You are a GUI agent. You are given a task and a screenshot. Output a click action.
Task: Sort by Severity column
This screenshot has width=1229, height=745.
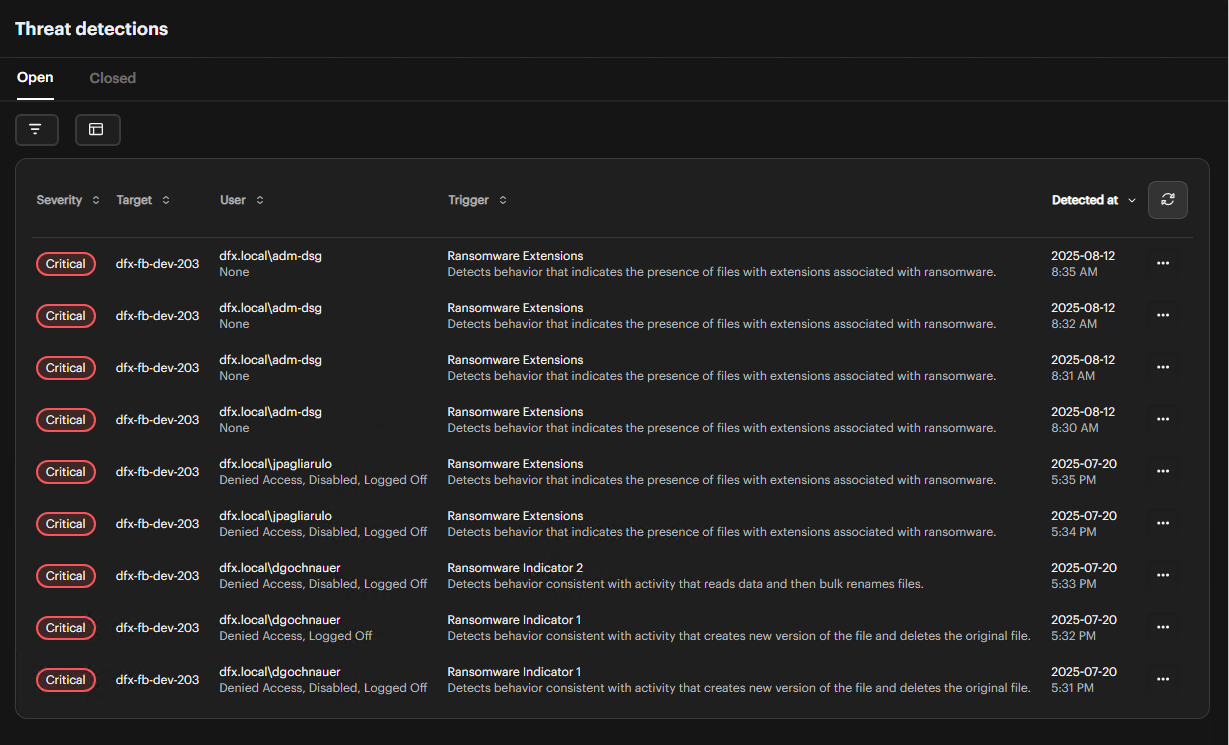click(x=68, y=200)
